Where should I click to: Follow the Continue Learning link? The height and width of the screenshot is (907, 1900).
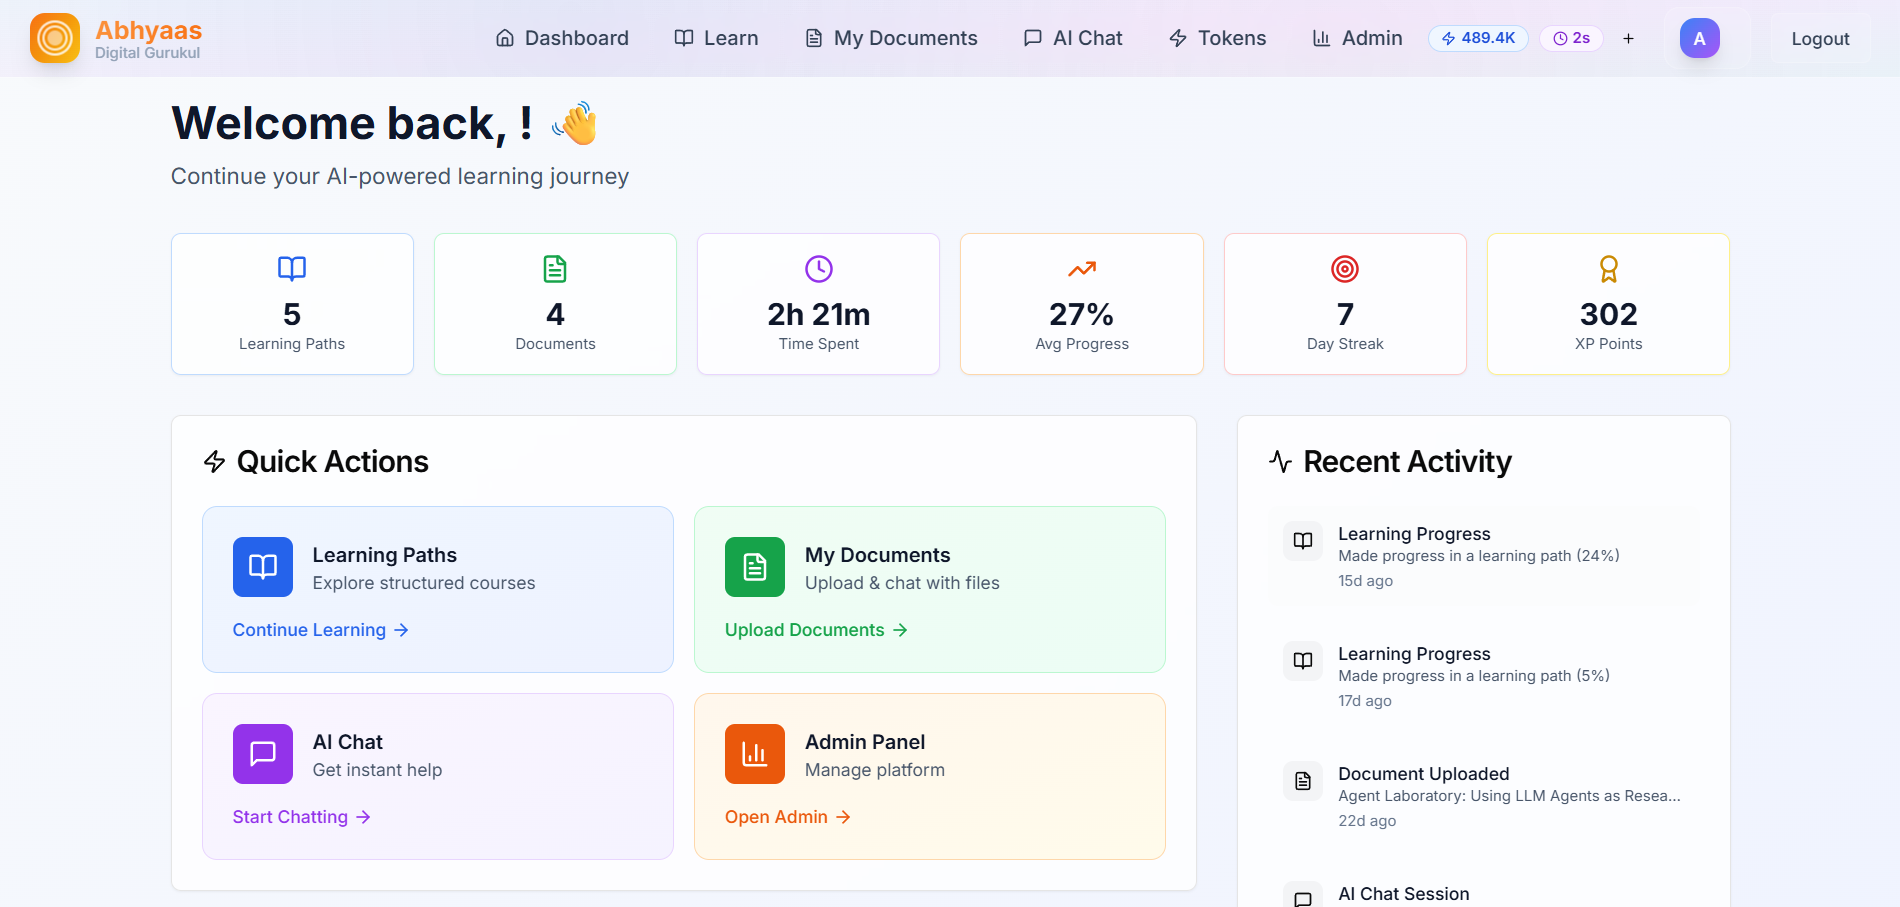(320, 630)
